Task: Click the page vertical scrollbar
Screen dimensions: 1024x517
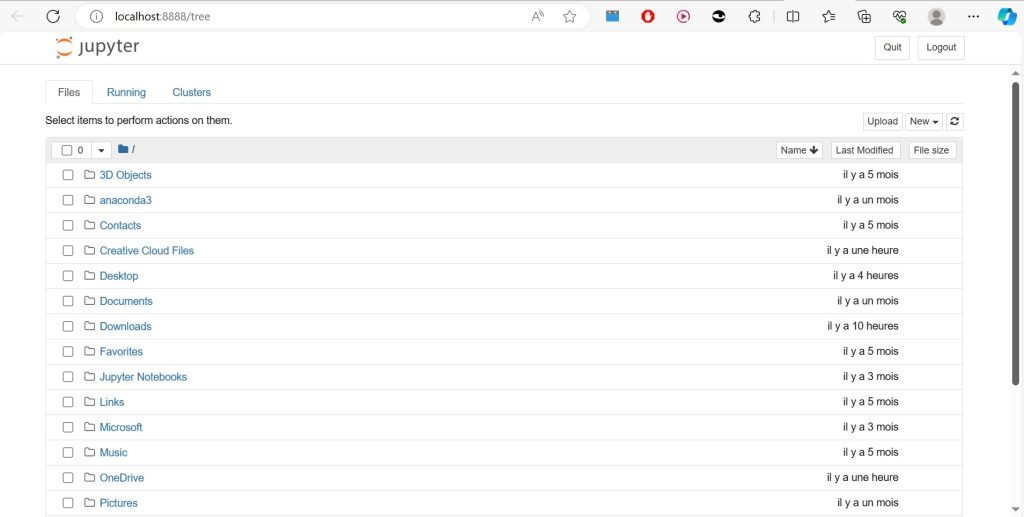Action: click(1015, 230)
